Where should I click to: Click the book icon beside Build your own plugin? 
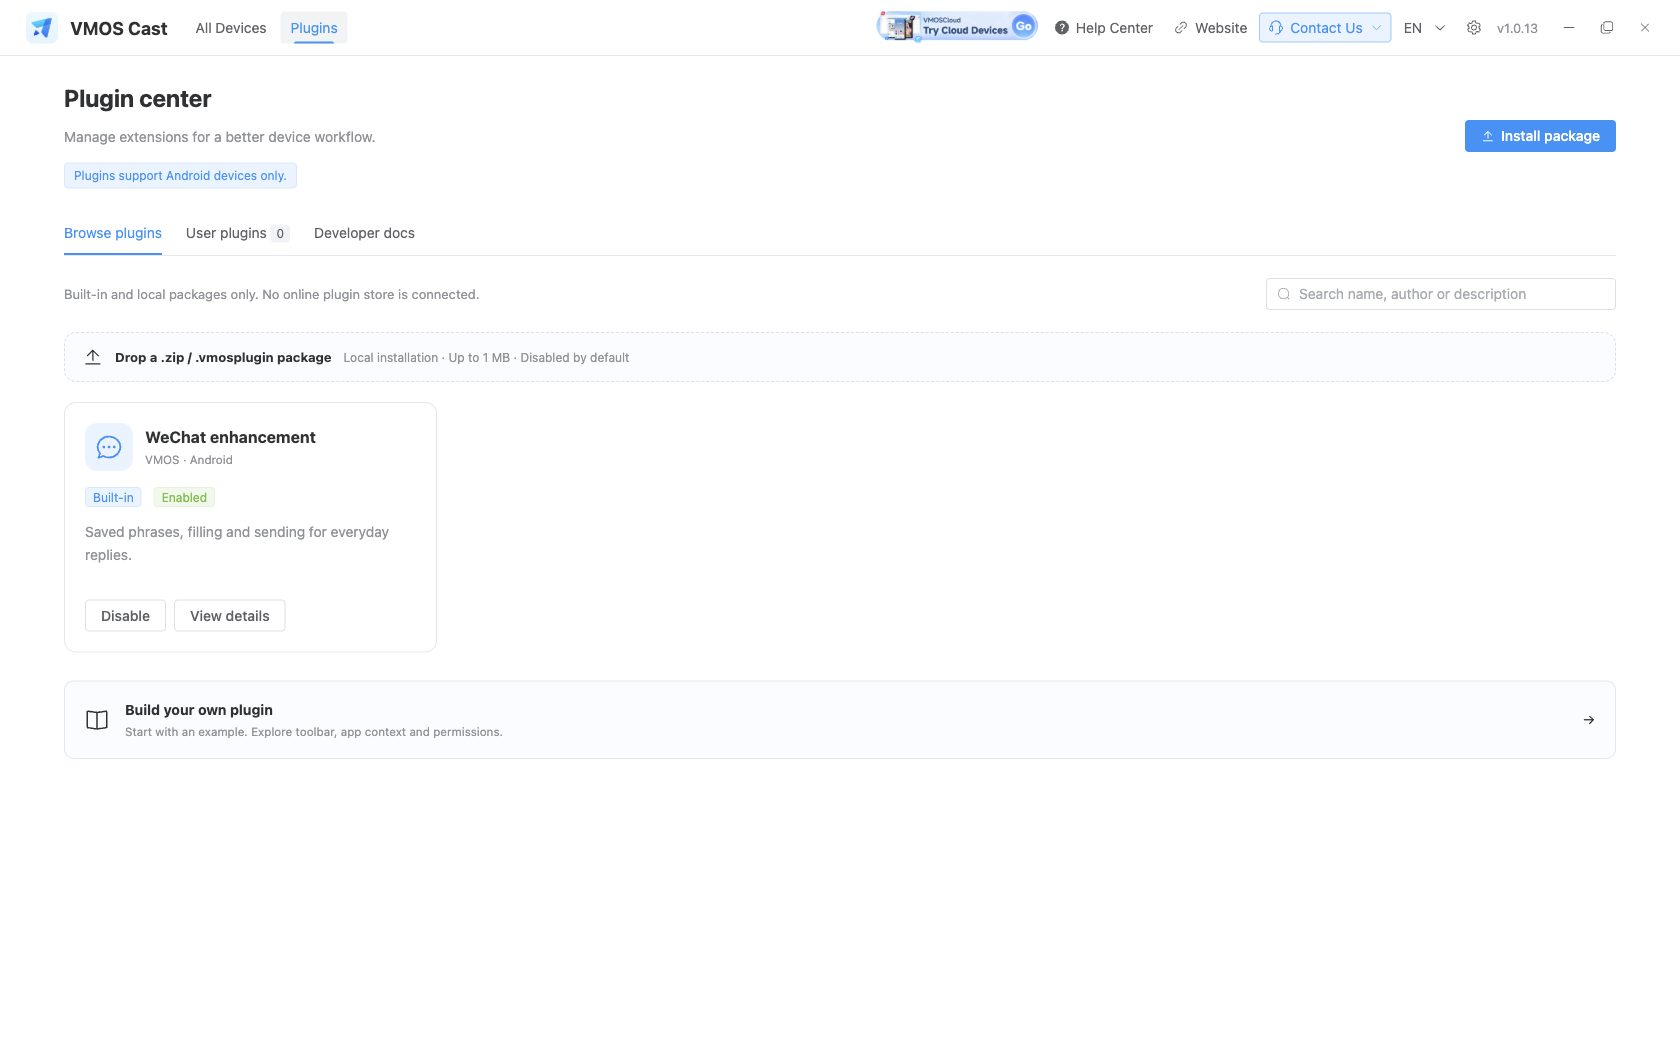[97, 720]
